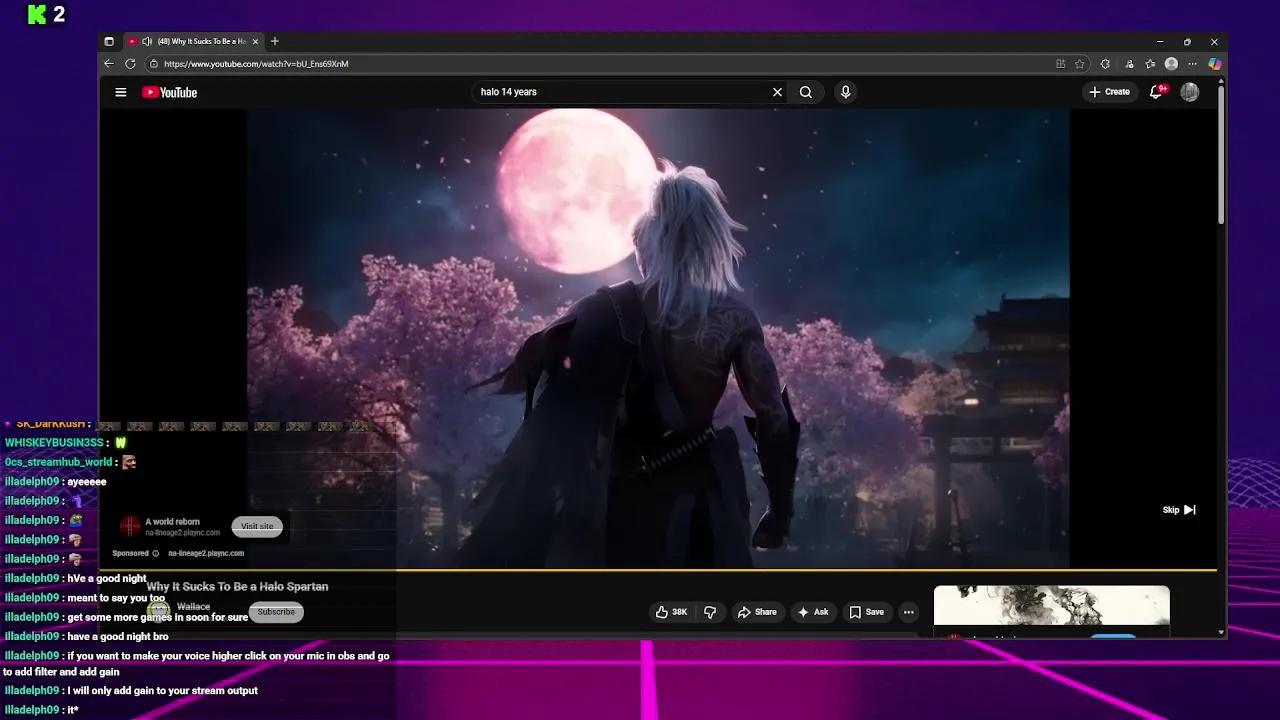
Task: Save the video to a playlist
Action: (x=867, y=612)
